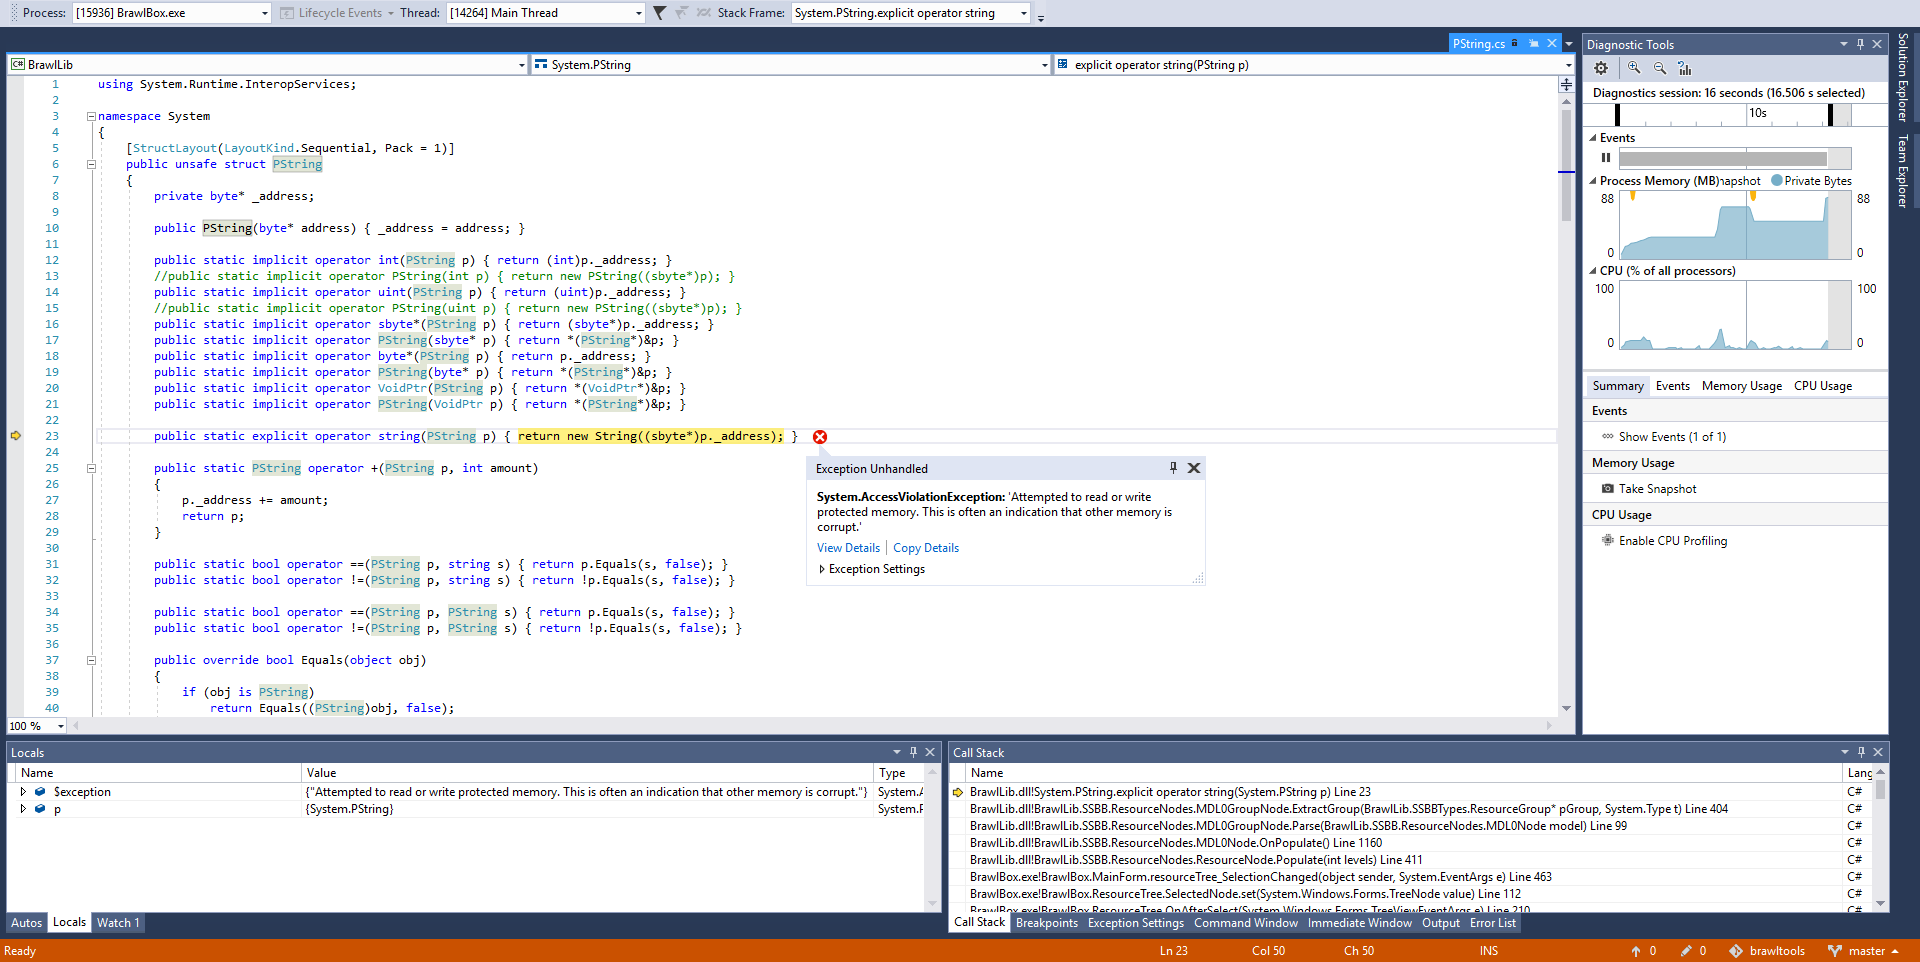
Task: Open Diagnostic Tools settings gear
Action: pyautogui.click(x=1601, y=68)
